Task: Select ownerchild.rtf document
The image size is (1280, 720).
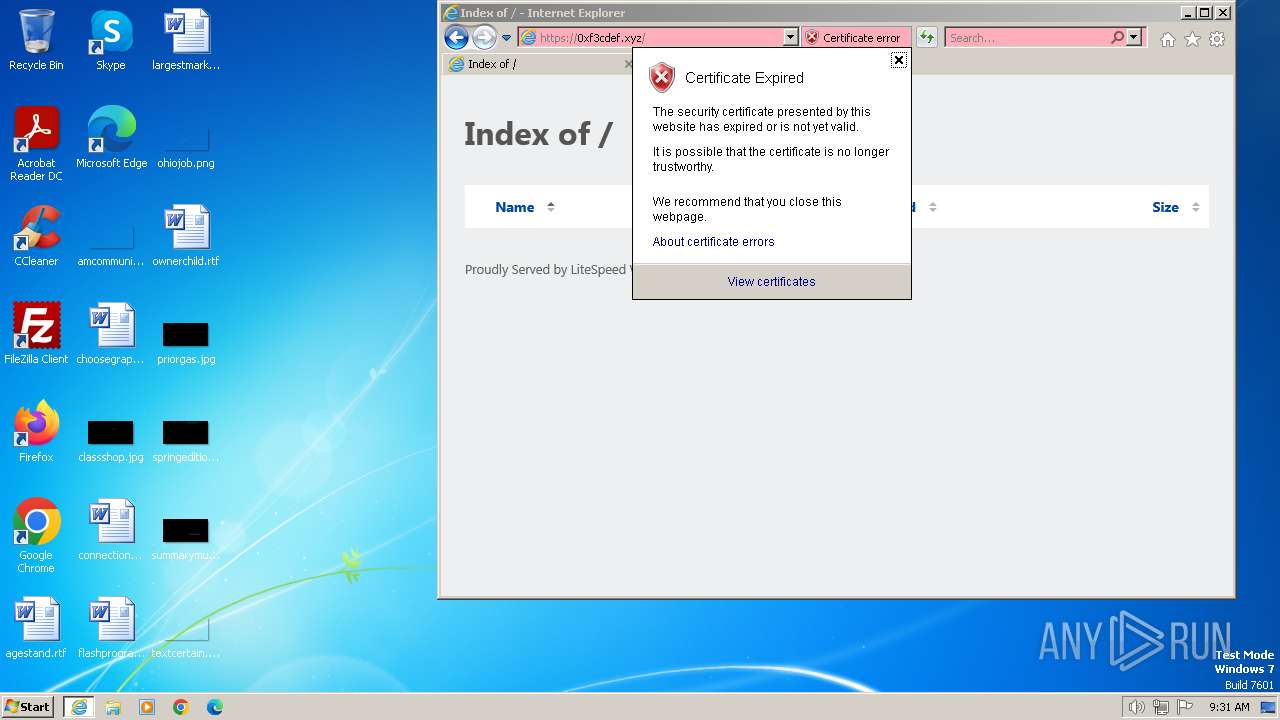Action: click(x=186, y=236)
